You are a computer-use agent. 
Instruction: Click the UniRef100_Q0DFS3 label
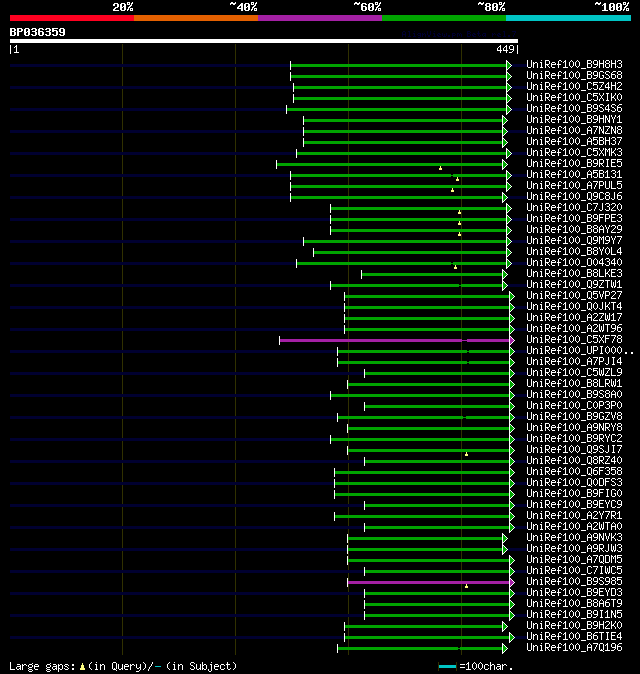574,483
